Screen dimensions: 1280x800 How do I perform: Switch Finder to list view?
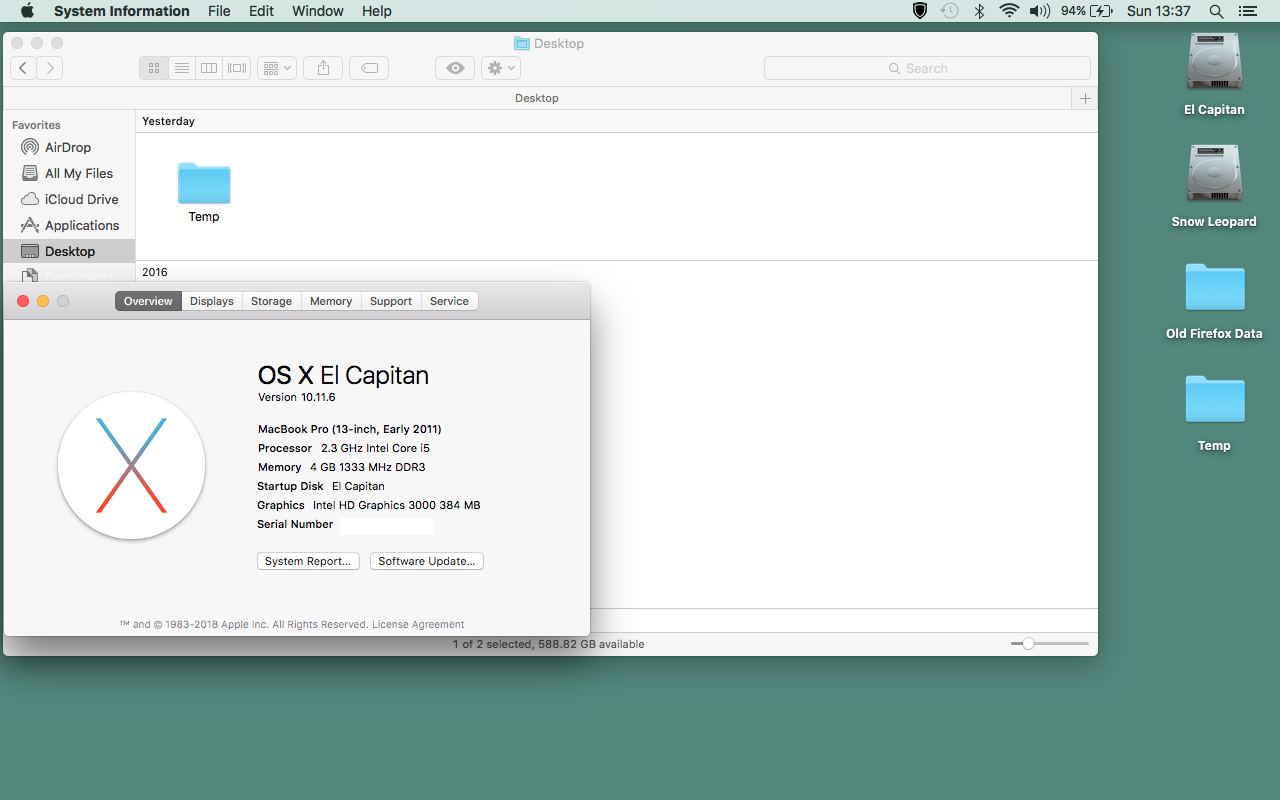tap(181, 68)
